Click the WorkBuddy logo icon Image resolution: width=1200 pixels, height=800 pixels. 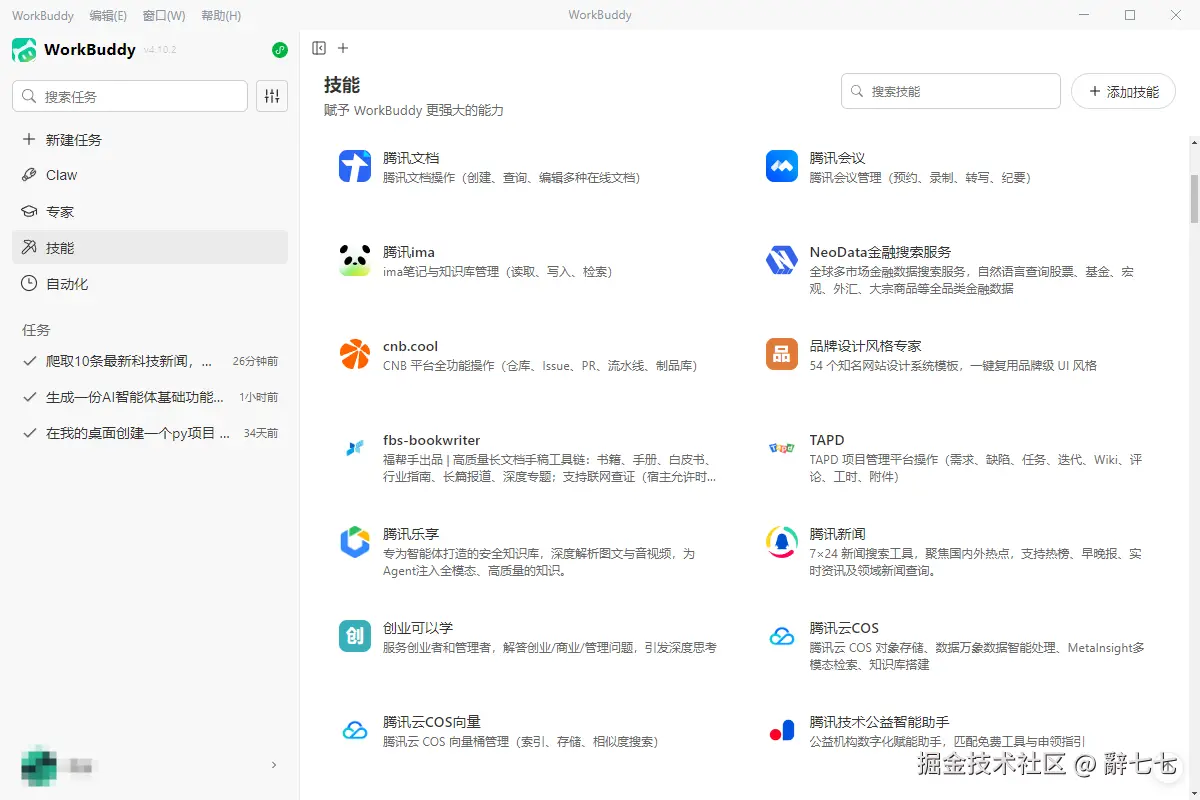[24, 50]
